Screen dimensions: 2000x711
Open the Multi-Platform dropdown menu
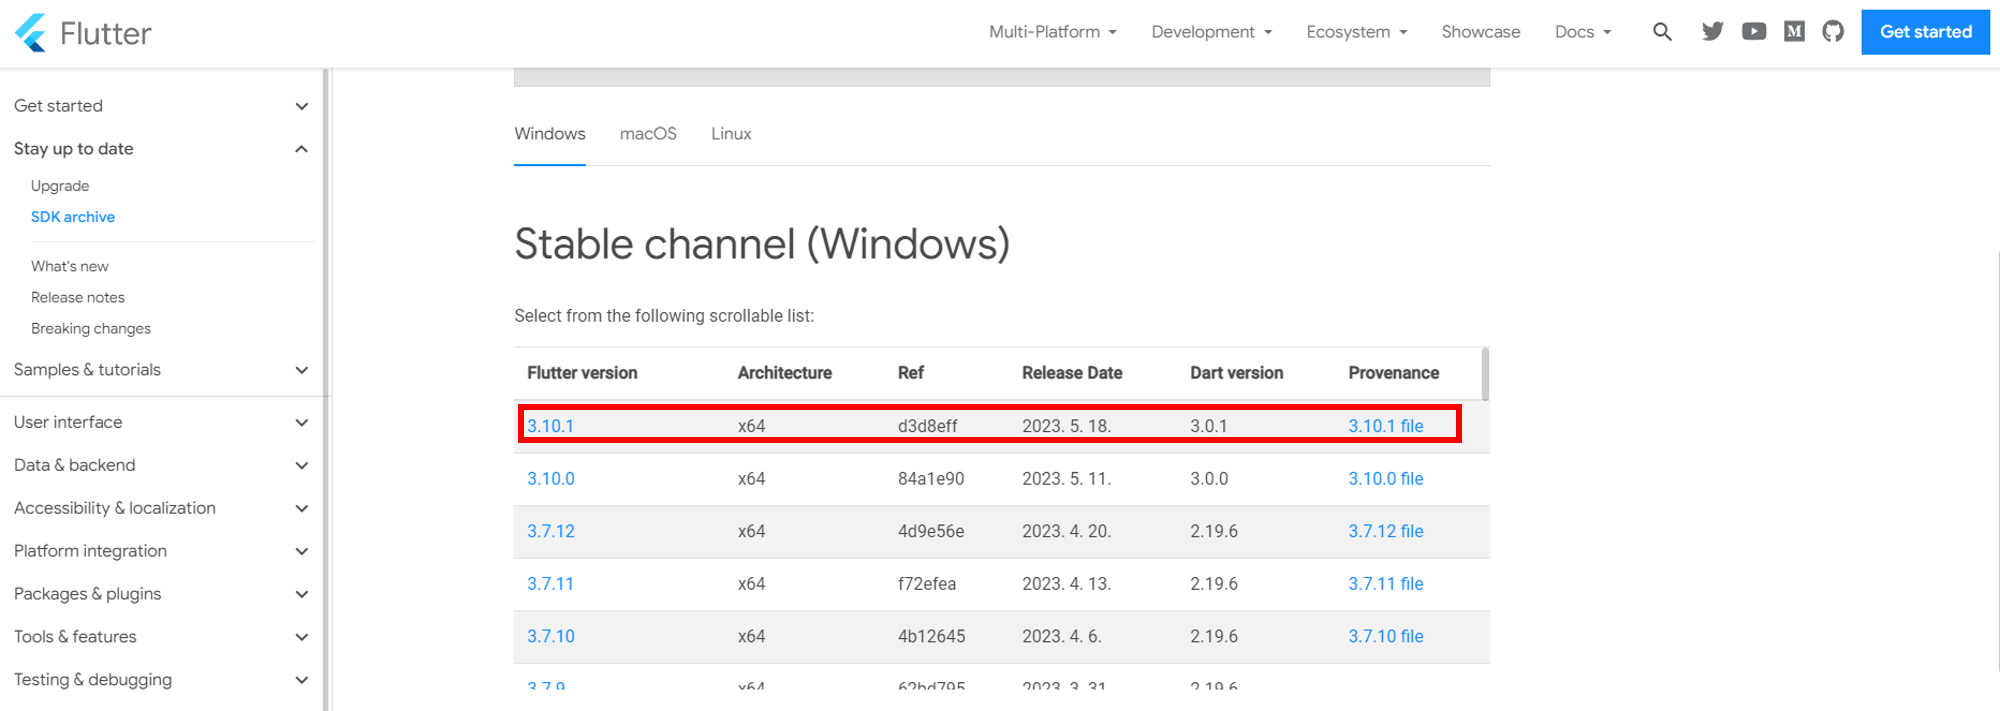tap(1053, 32)
